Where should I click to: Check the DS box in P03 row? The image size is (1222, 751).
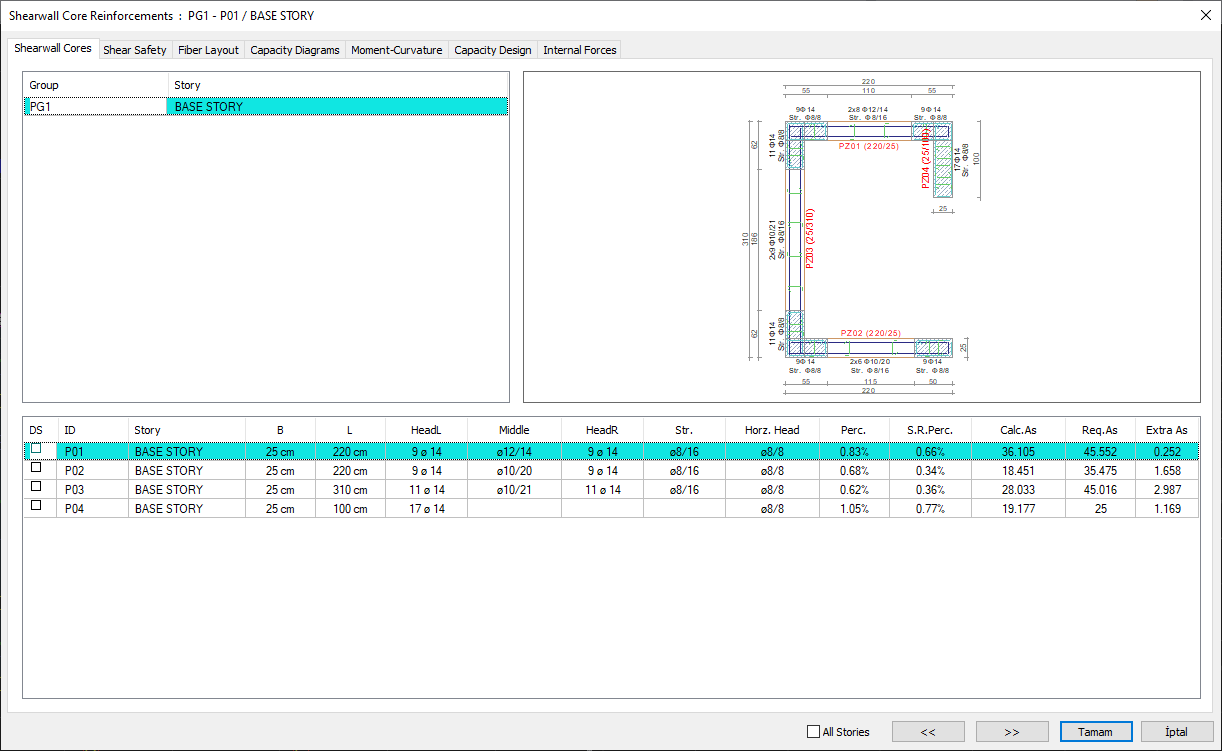pyautogui.click(x=37, y=487)
